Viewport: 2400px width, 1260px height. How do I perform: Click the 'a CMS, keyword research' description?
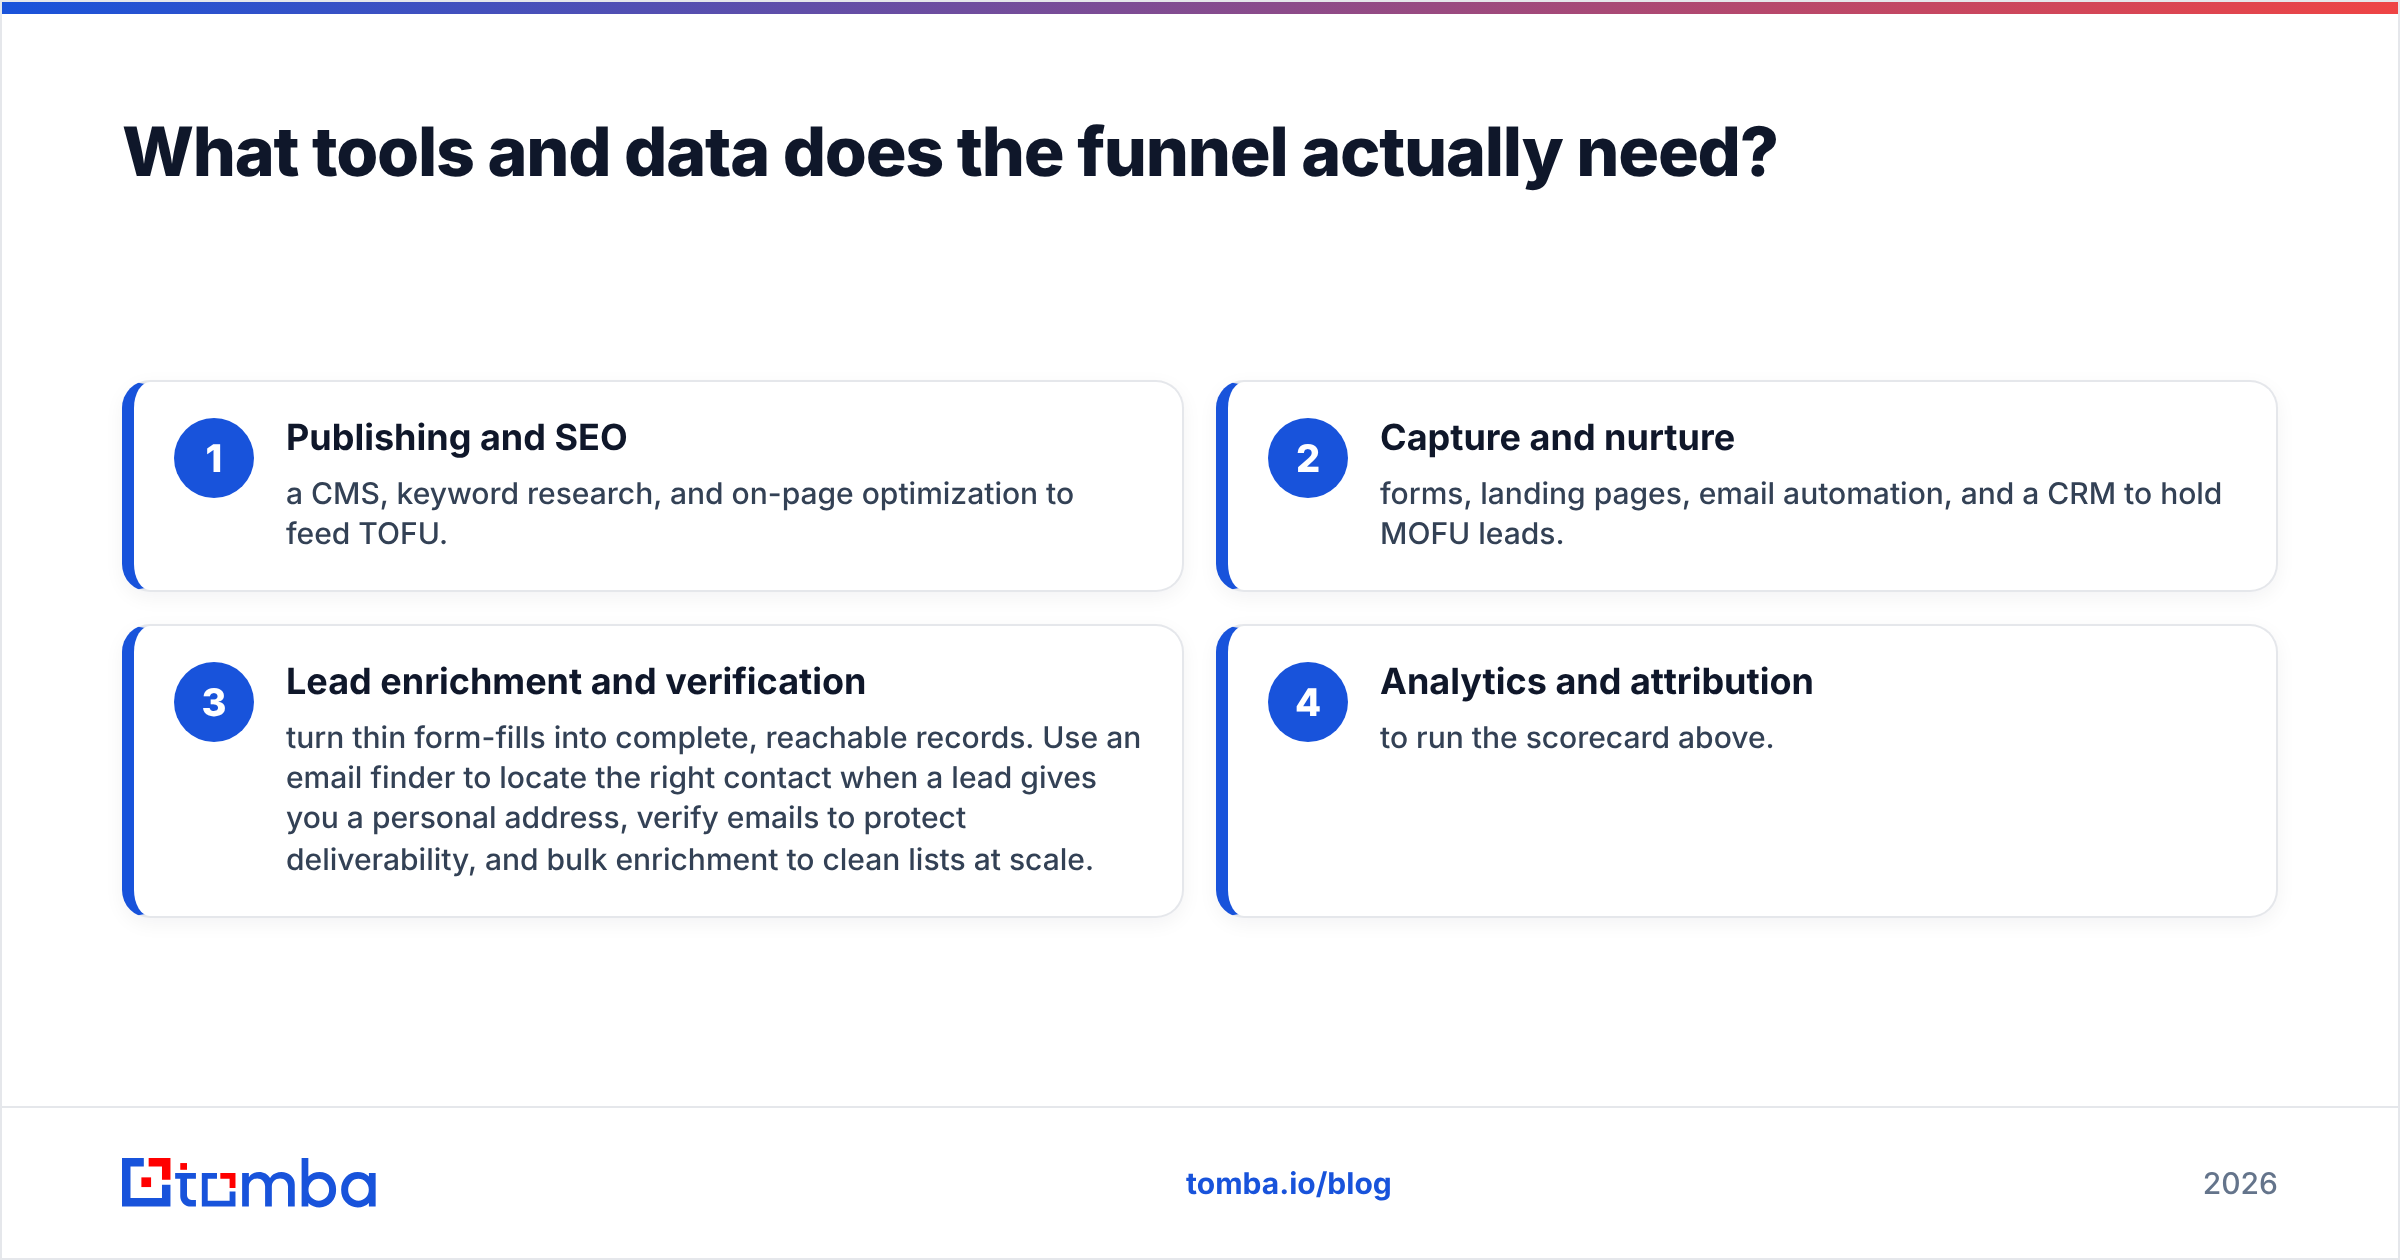(680, 513)
